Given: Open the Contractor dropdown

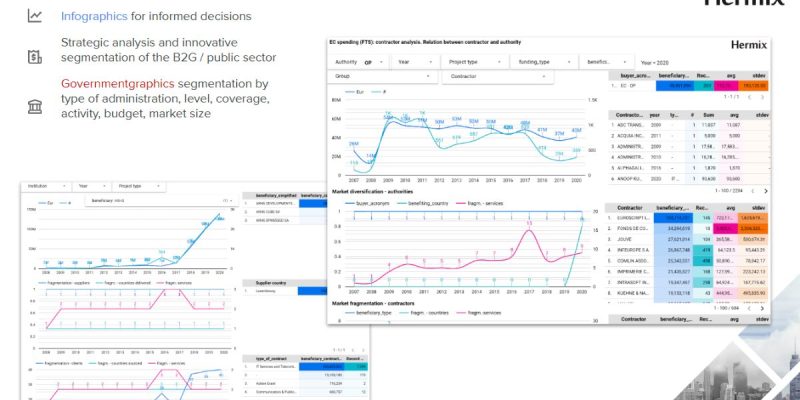Looking at the screenshot, I should tap(498, 77).
